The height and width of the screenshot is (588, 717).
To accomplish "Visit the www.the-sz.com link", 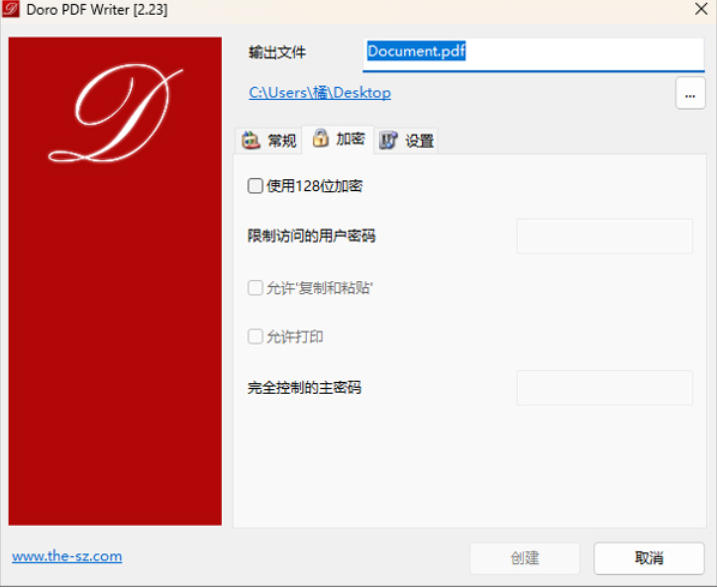I will [67, 556].
